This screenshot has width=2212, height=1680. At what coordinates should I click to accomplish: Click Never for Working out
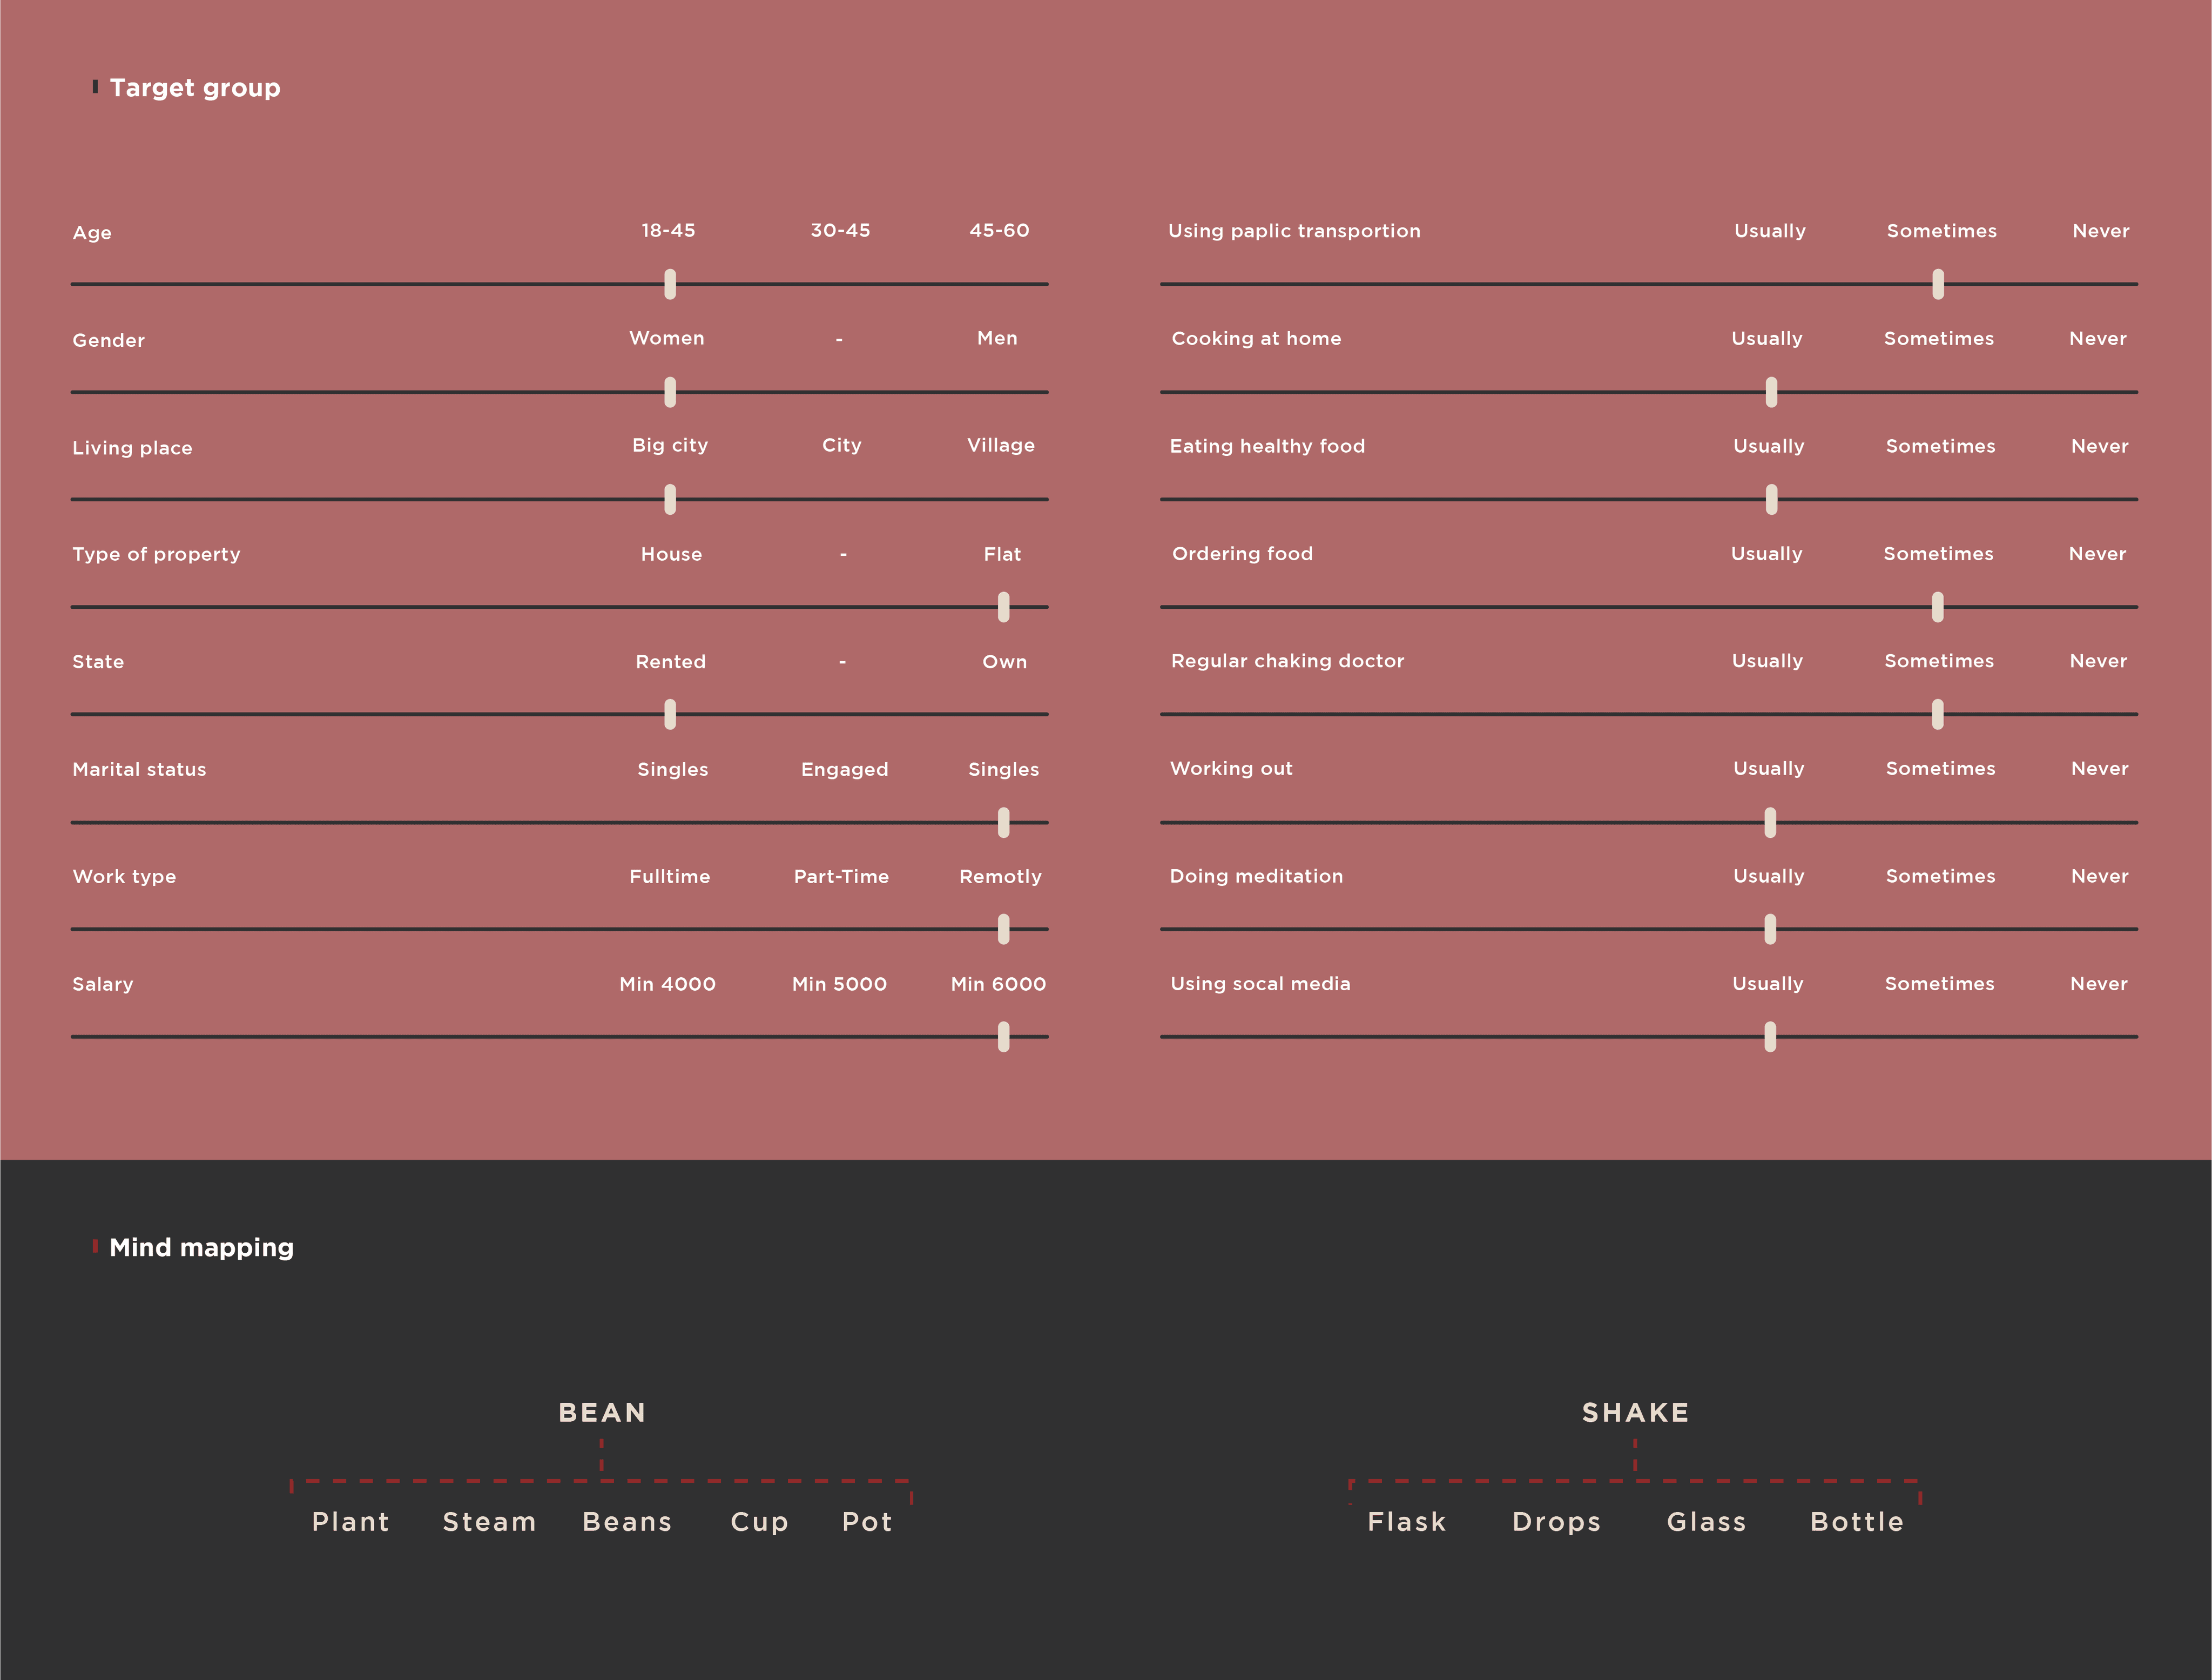2099,769
